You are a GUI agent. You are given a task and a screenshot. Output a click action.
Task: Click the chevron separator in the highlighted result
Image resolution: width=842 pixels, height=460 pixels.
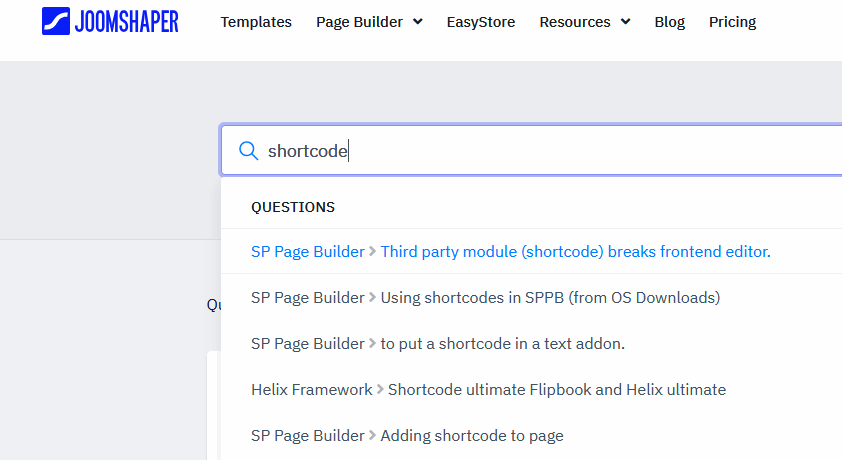(373, 252)
